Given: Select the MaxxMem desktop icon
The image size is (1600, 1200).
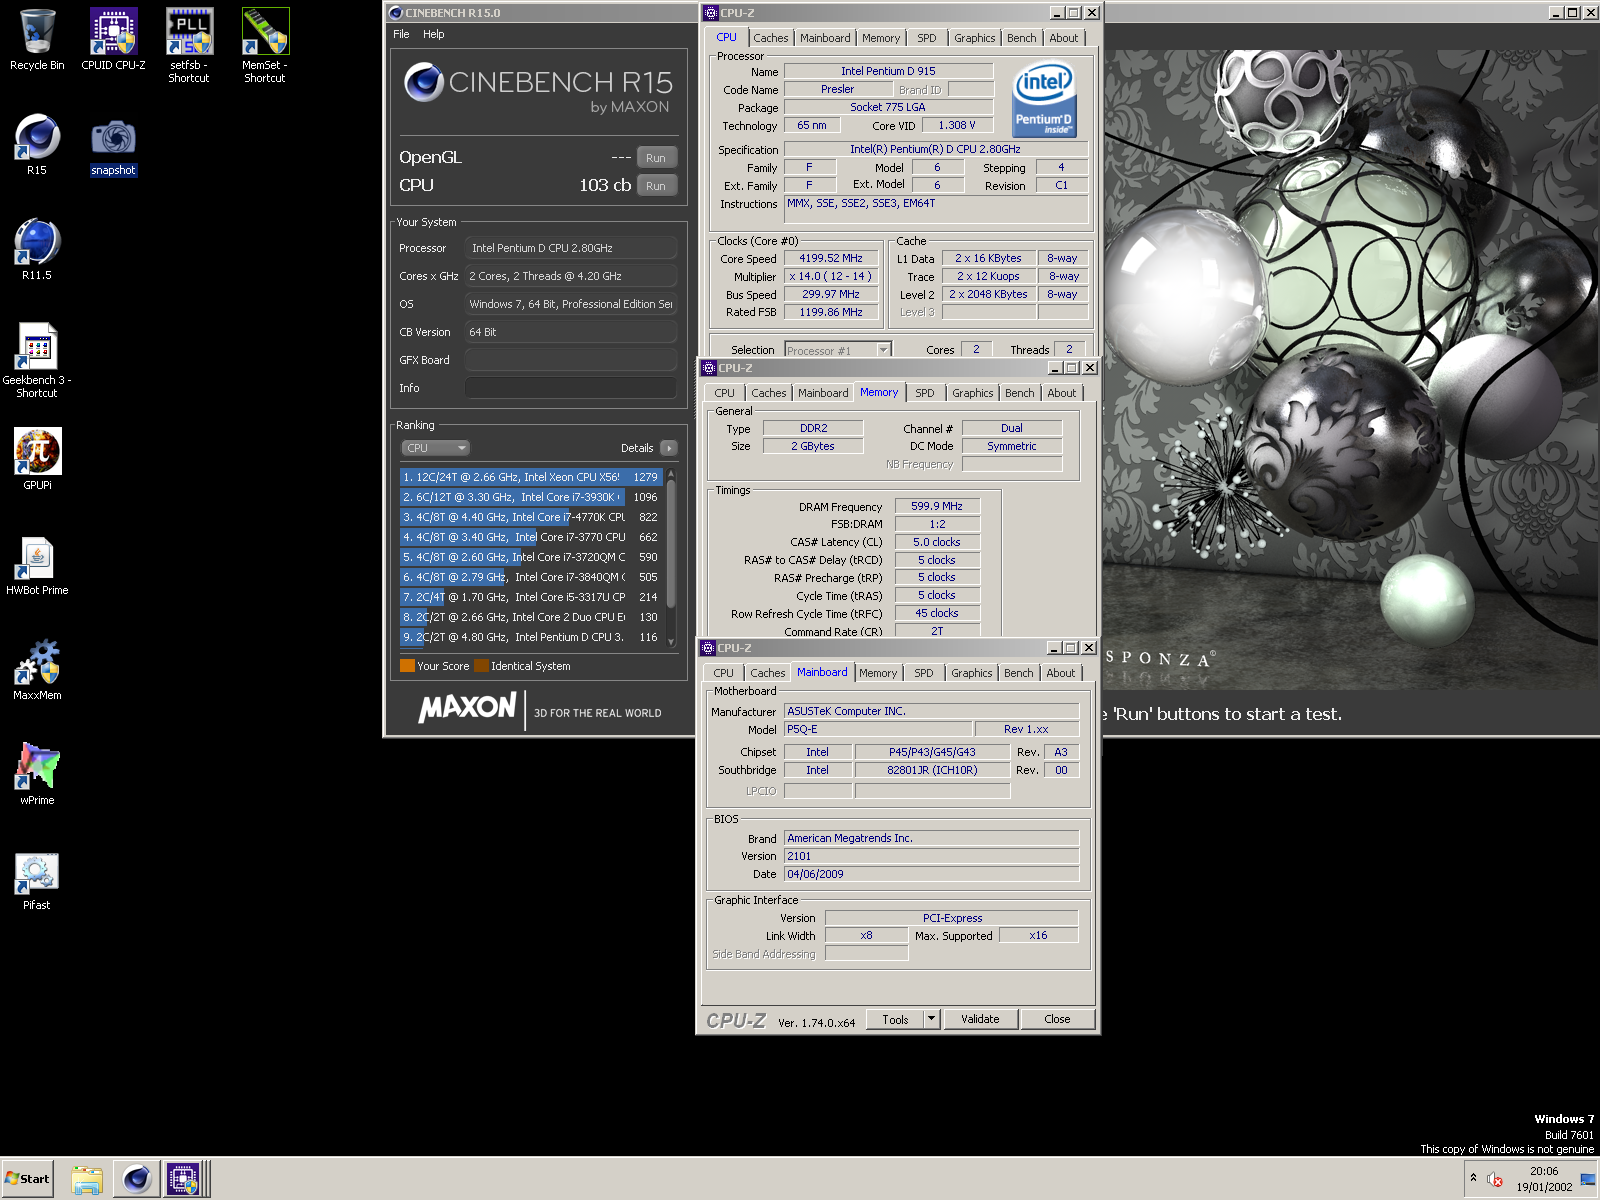Looking at the screenshot, I should click(x=37, y=670).
